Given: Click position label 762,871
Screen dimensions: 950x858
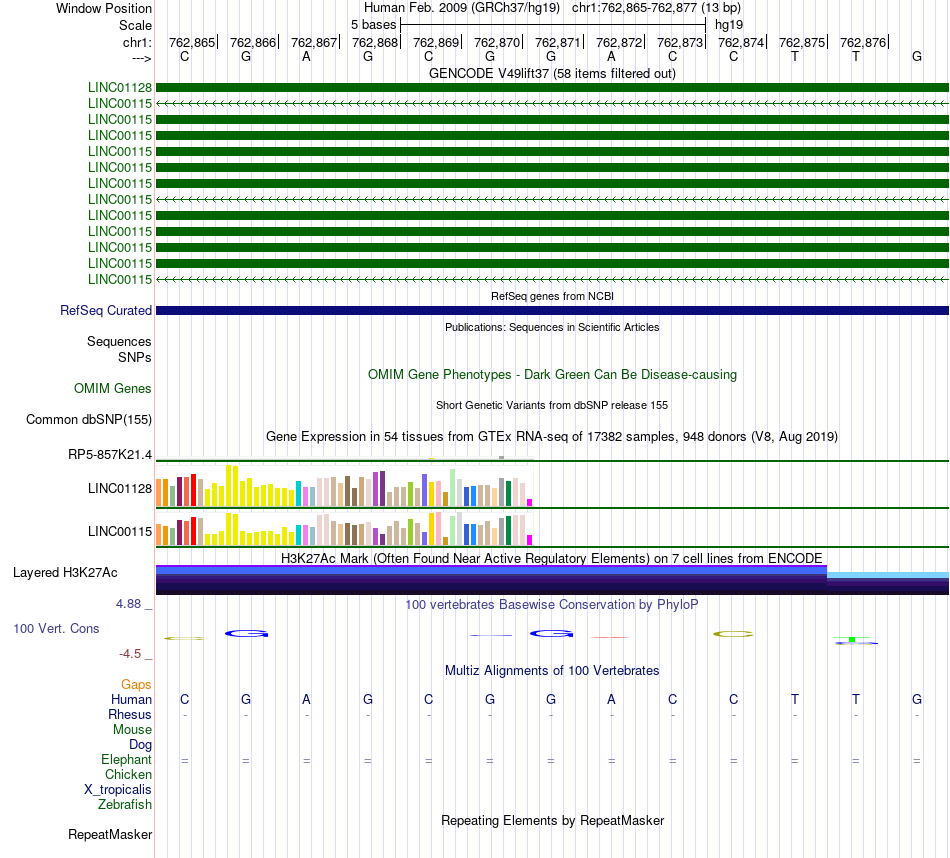Looking at the screenshot, I should coord(558,42).
